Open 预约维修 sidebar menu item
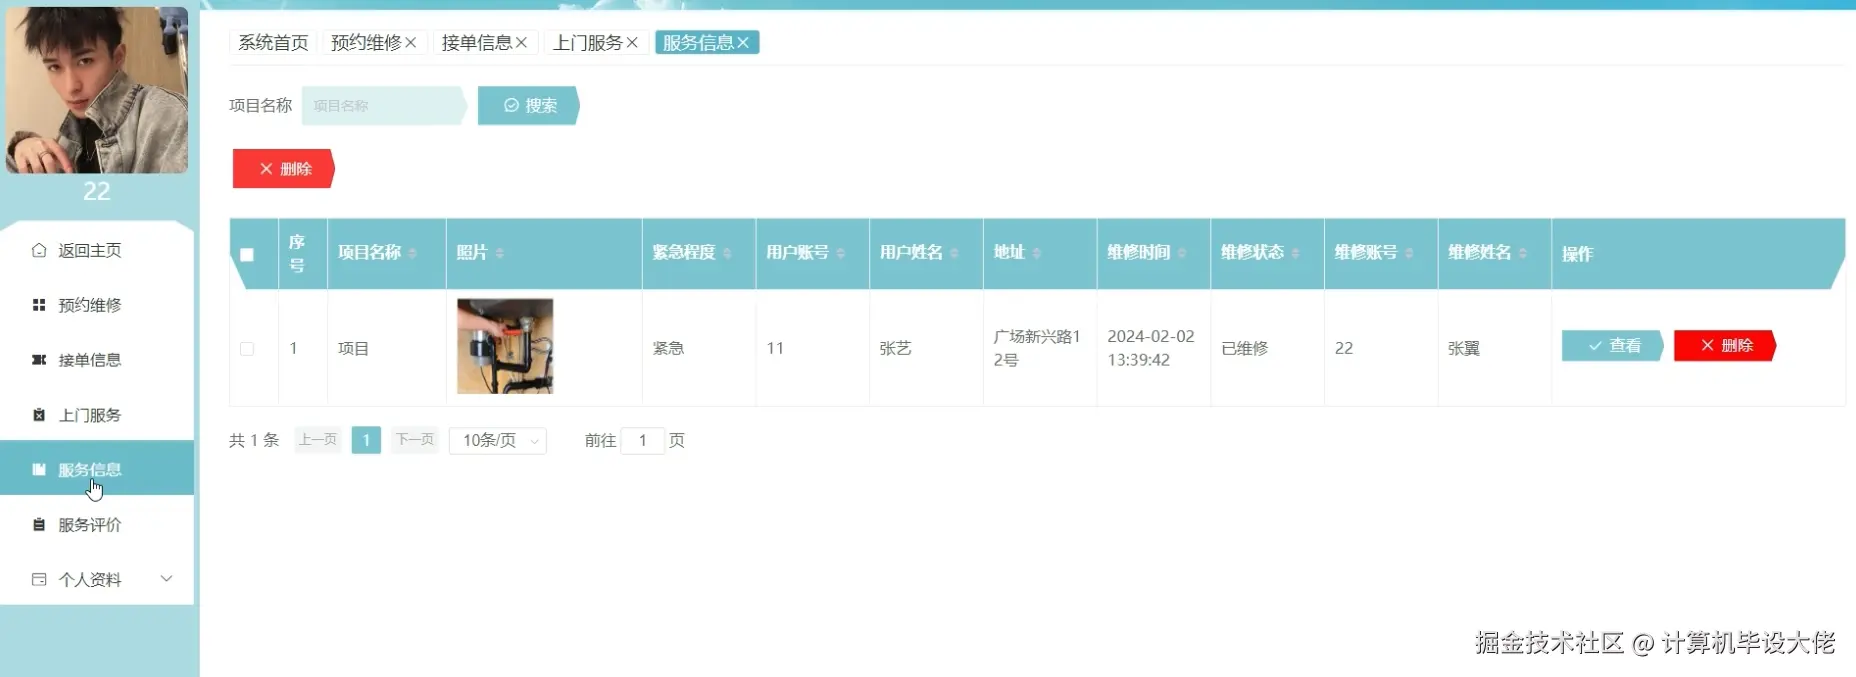1856x677 pixels. pyautogui.click(x=97, y=305)
